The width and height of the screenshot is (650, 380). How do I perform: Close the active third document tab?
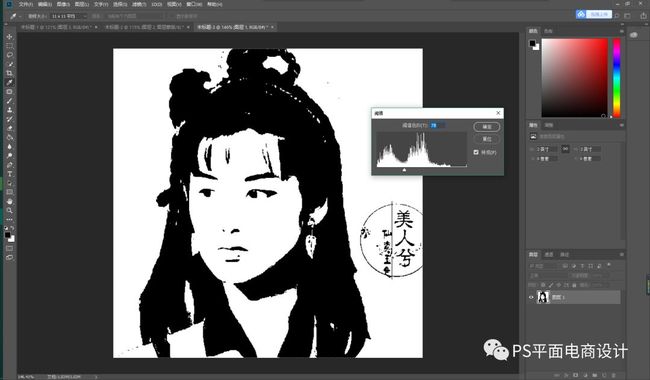point(272,27)
